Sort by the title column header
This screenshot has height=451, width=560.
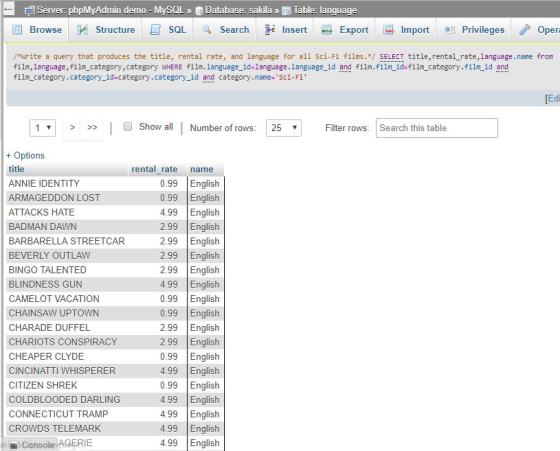pyautogui.click(x=16, y=169)
